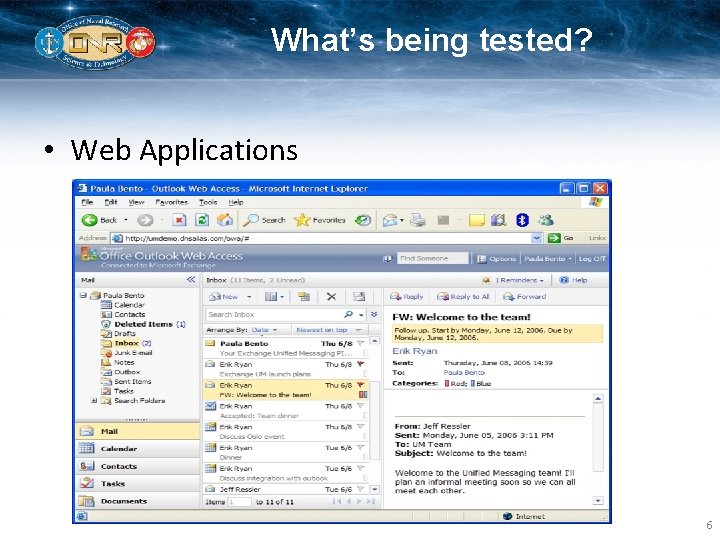Click the reading pane scrollbar down arrow

click(598, 501)
